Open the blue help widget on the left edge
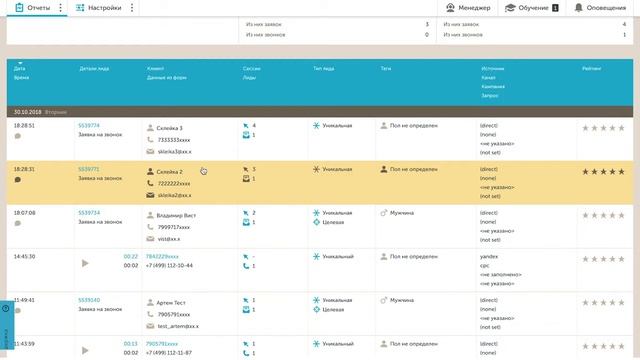The image size is (640, 360). [7, 325]
